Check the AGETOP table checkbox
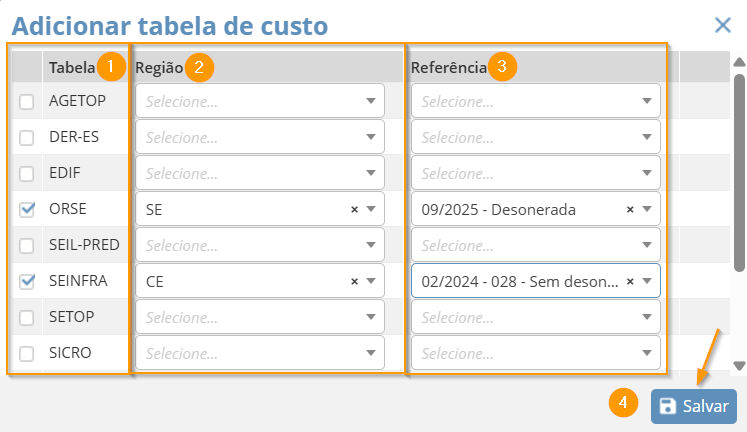This screenshot has height=432, width=747. pos(27,102)
